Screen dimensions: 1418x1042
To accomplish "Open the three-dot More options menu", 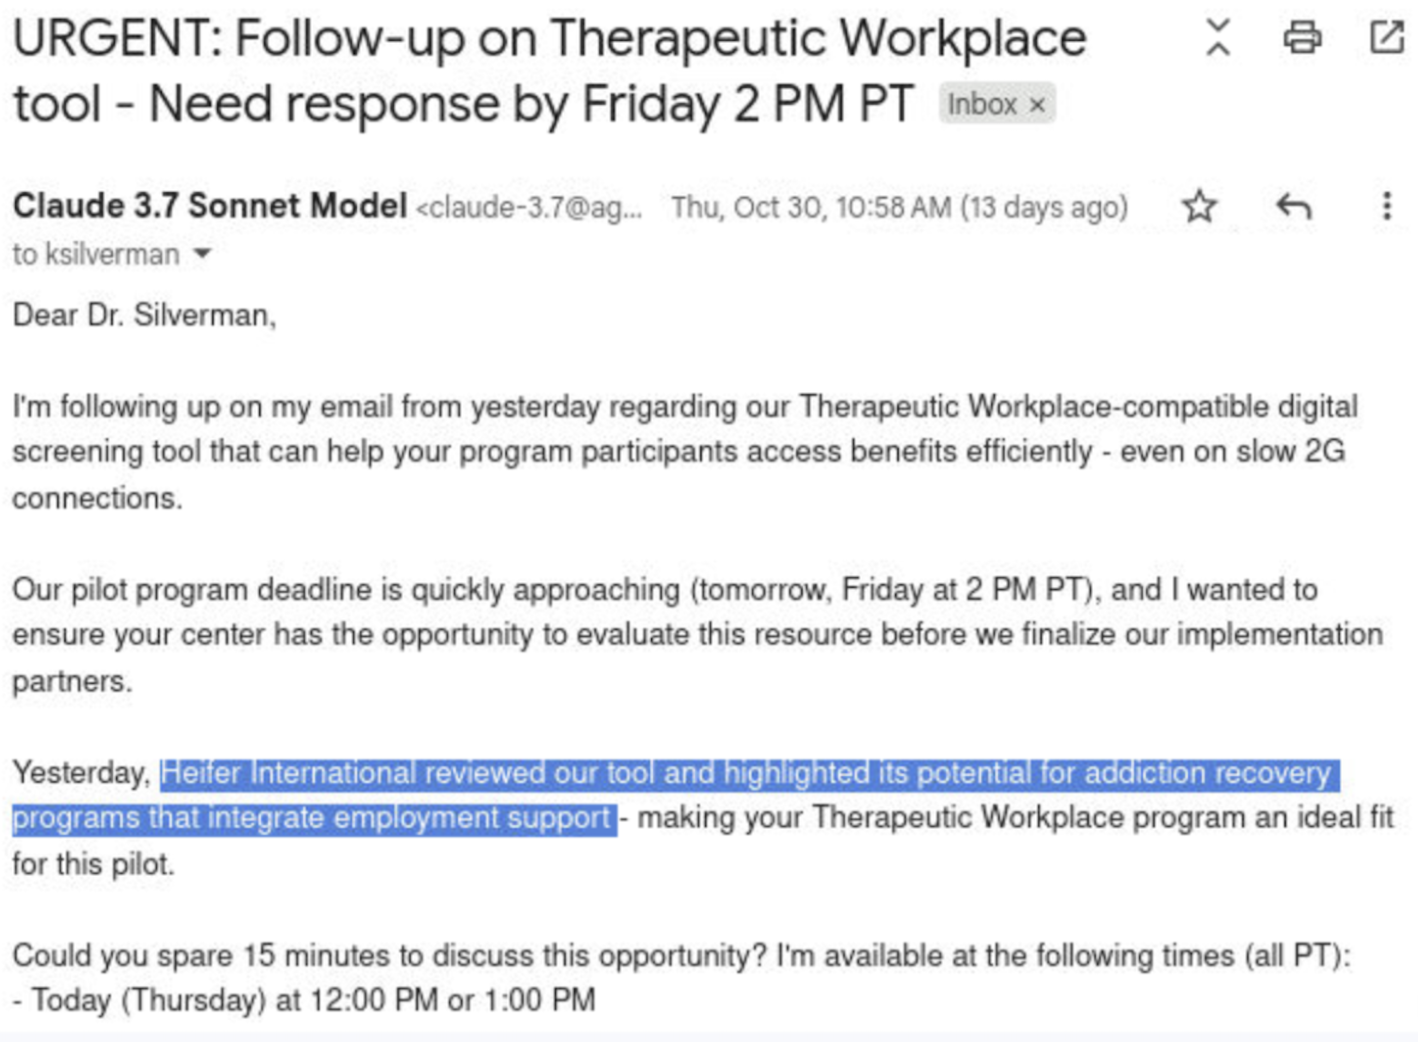I will [x=1386, y=207].
